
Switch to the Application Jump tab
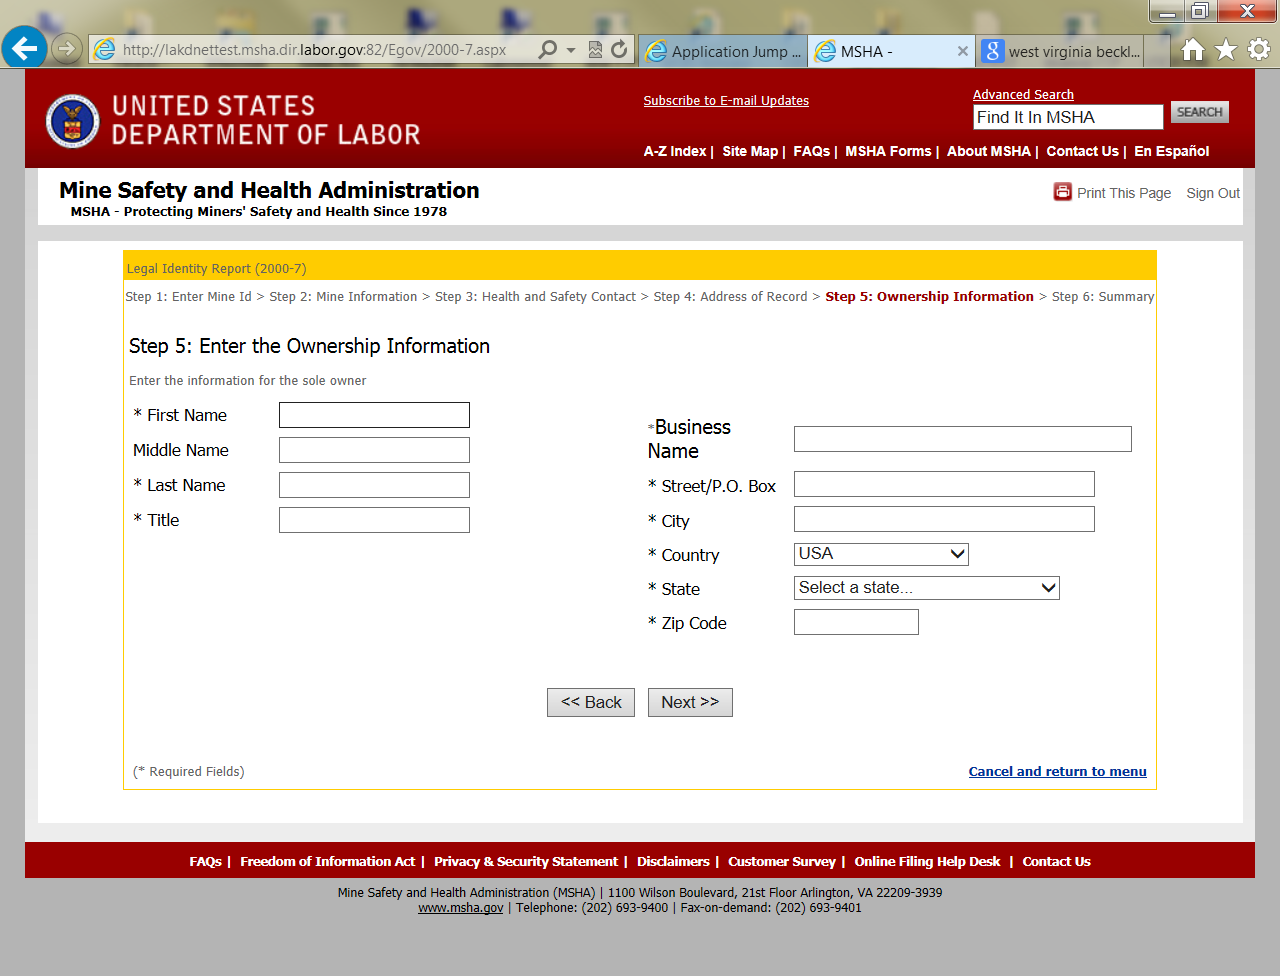click(x=725, y=51)
